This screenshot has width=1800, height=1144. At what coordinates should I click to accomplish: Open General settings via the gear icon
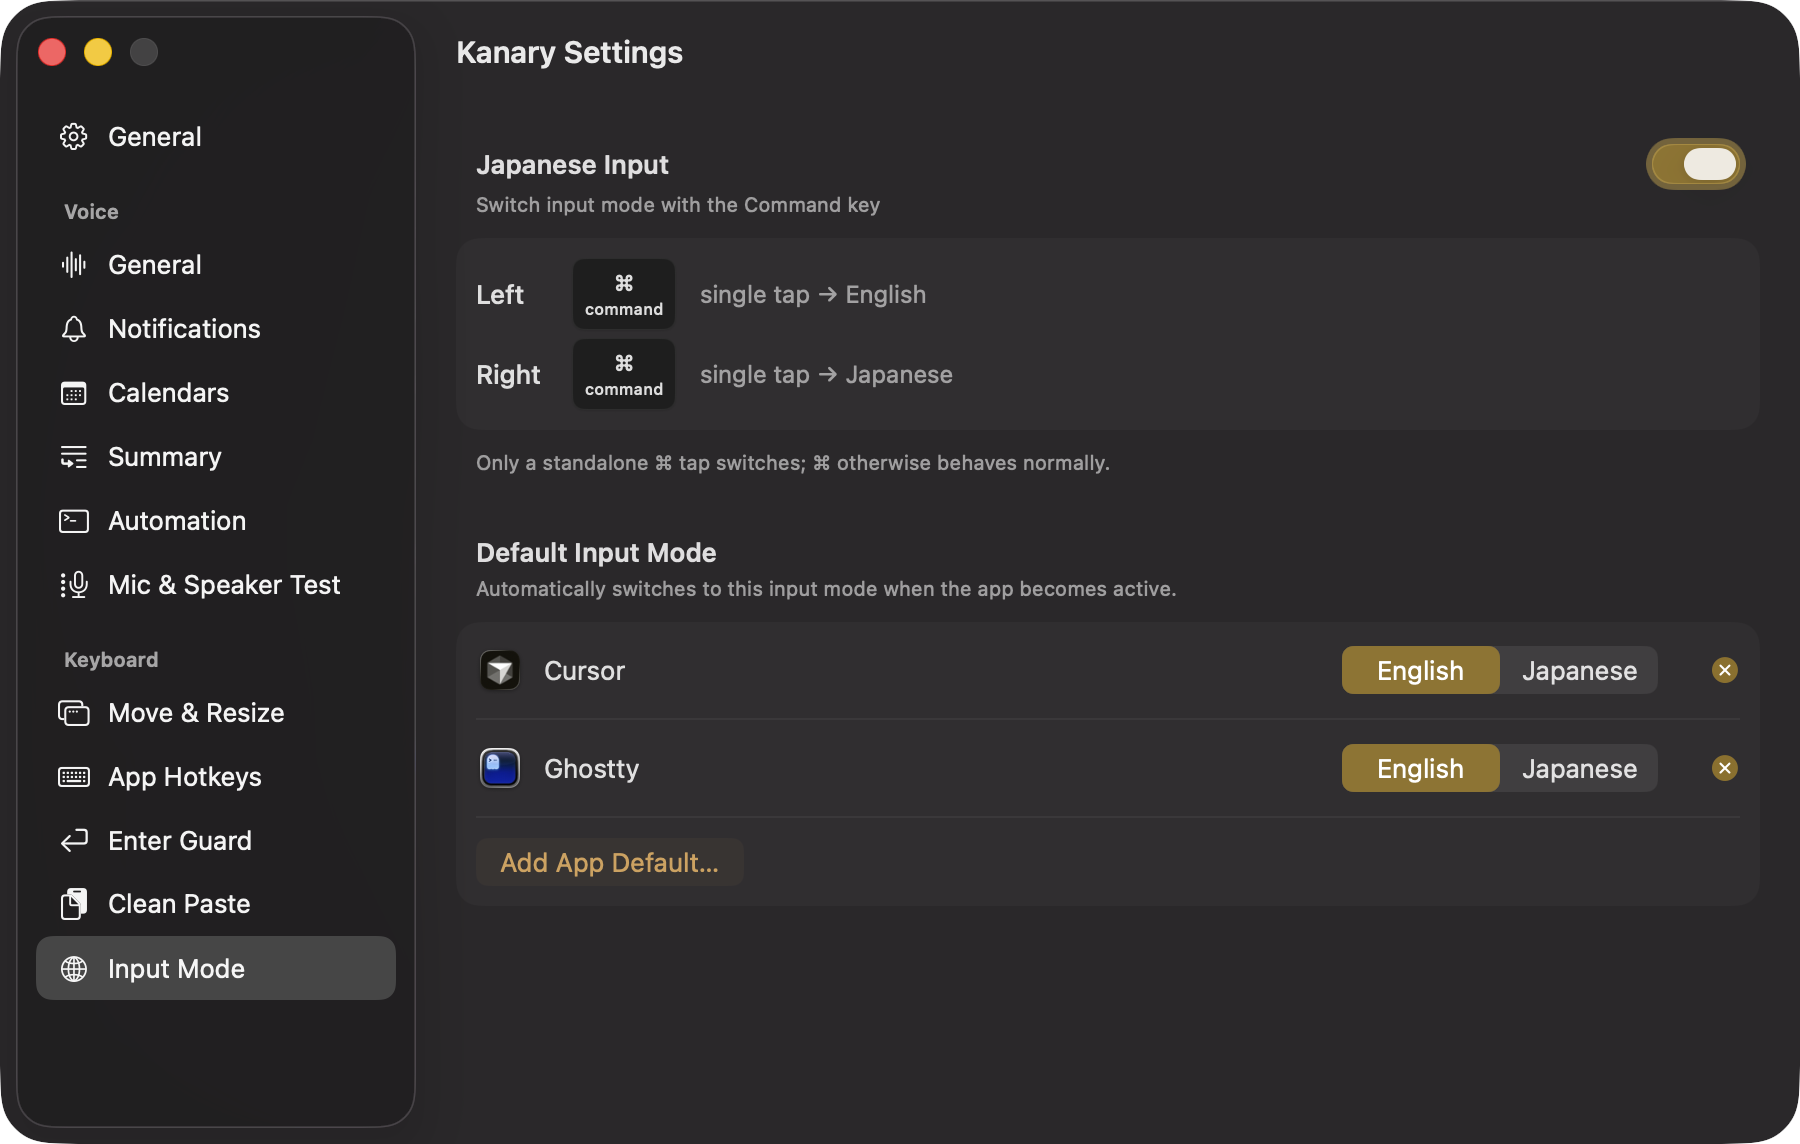tap(74, 137)
